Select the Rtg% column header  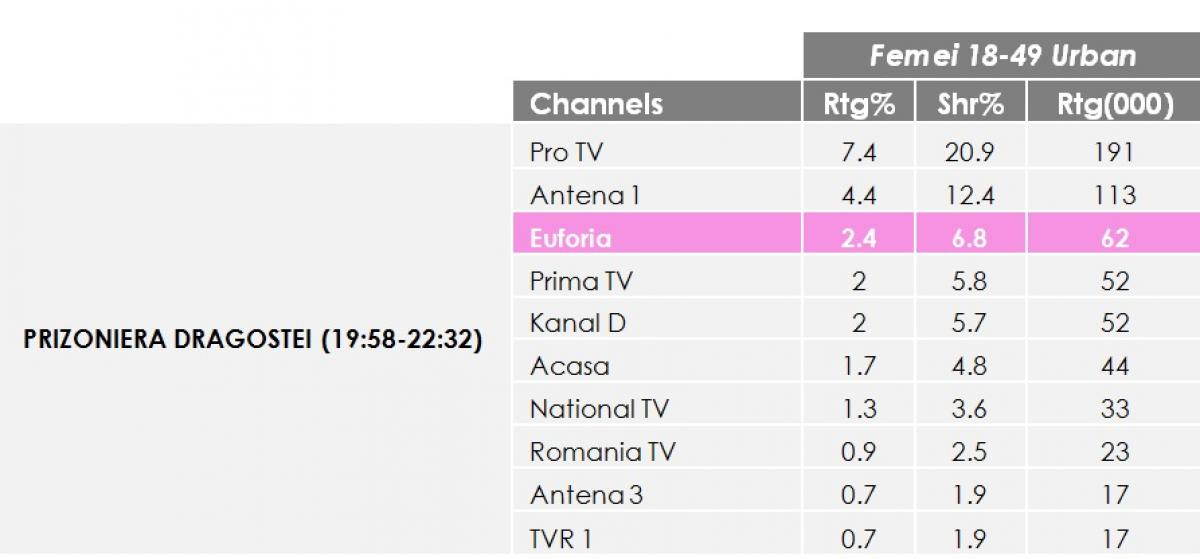coord(859,104)
